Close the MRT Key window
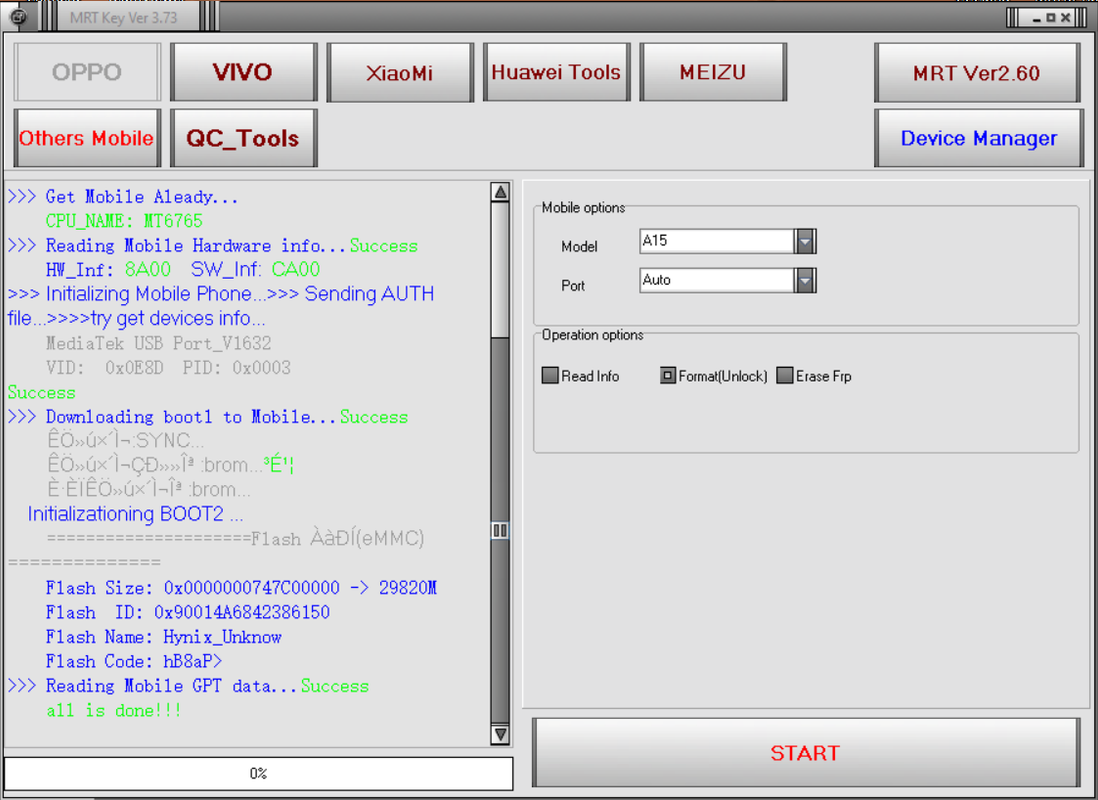1098x800 pixels. click(1065, 18)
